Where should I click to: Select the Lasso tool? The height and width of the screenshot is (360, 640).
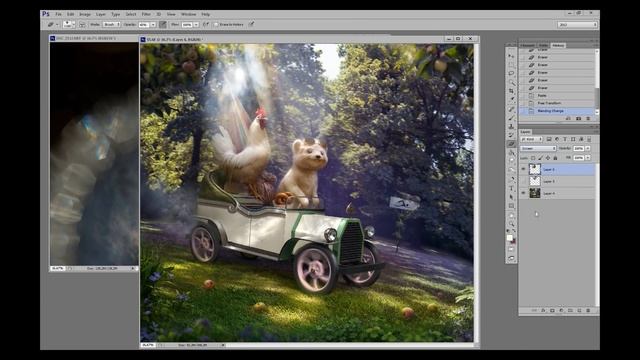pyautogui.click(x=511, y=73)
